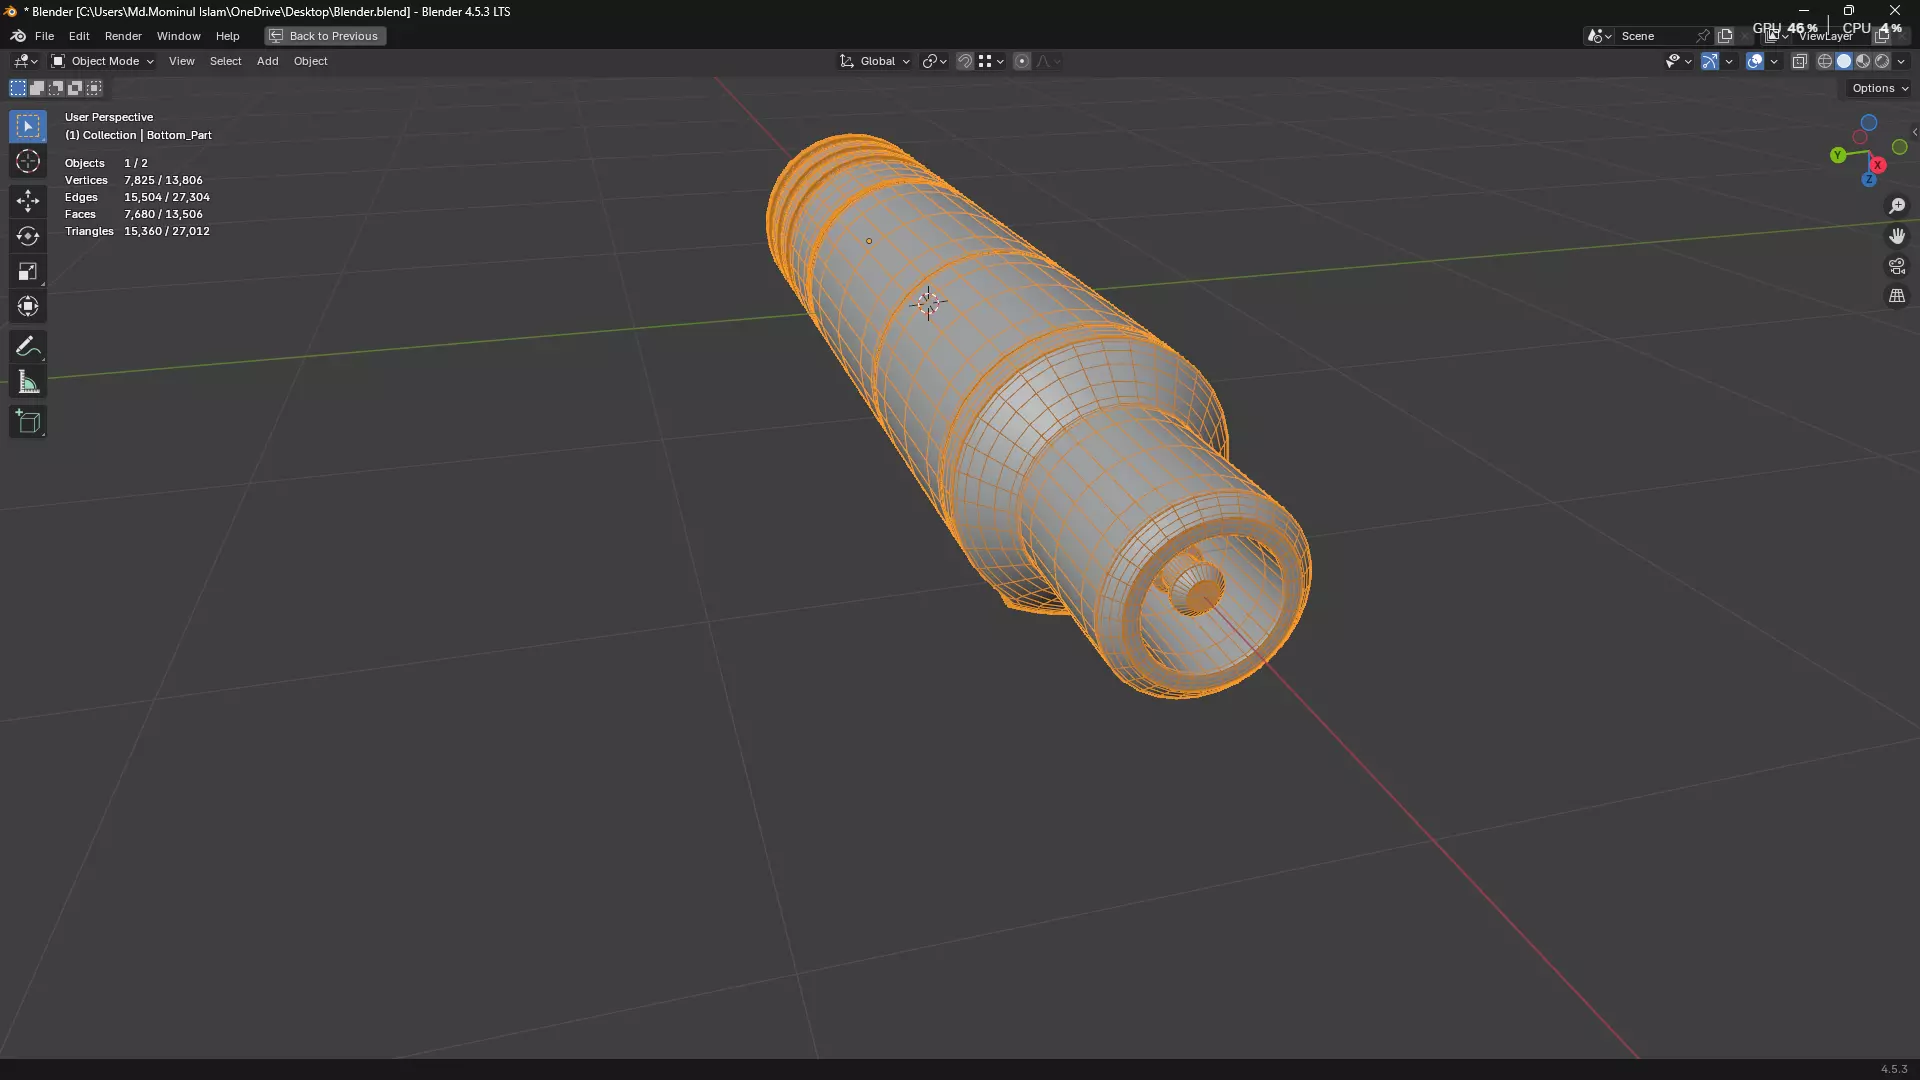Screen dimensions: 1920x1080
Task: Toggle snapping magnet icon
Action: pyautogui.click(x=964, y=61)
